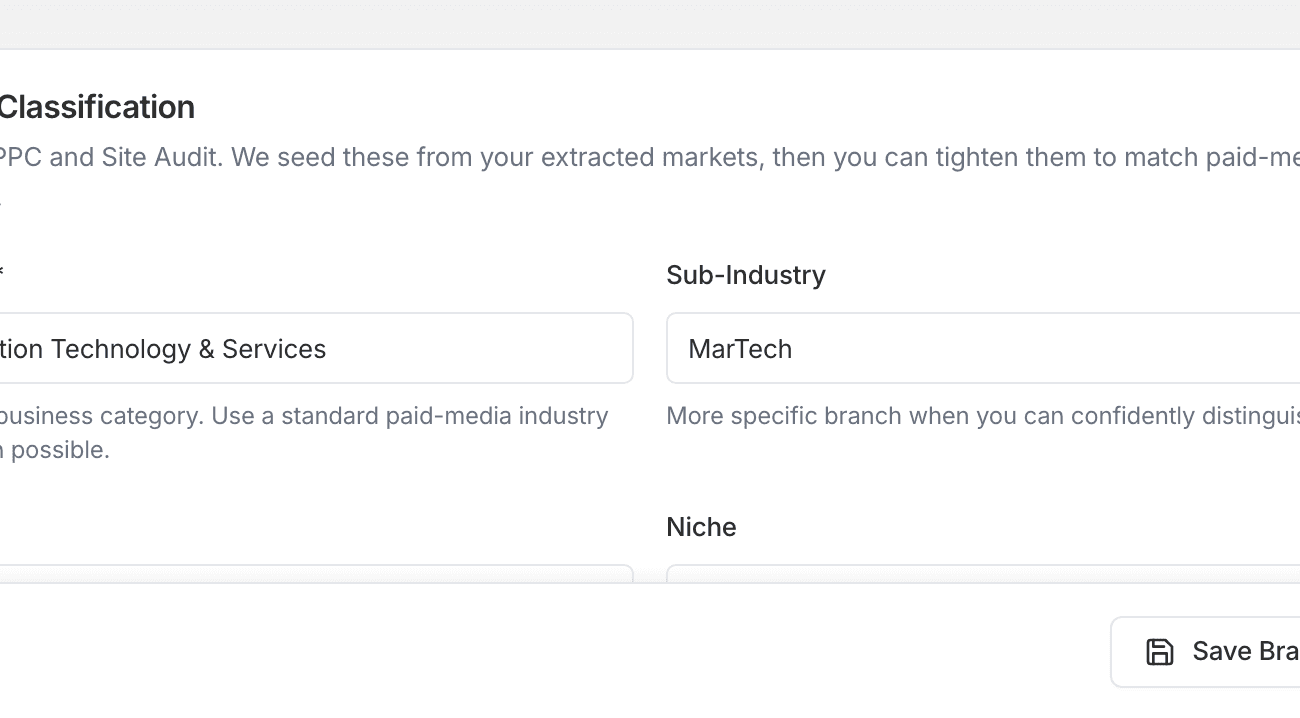
Task: Click the Classification section heading
Action: pyautogui.click(x=97, y=106)
